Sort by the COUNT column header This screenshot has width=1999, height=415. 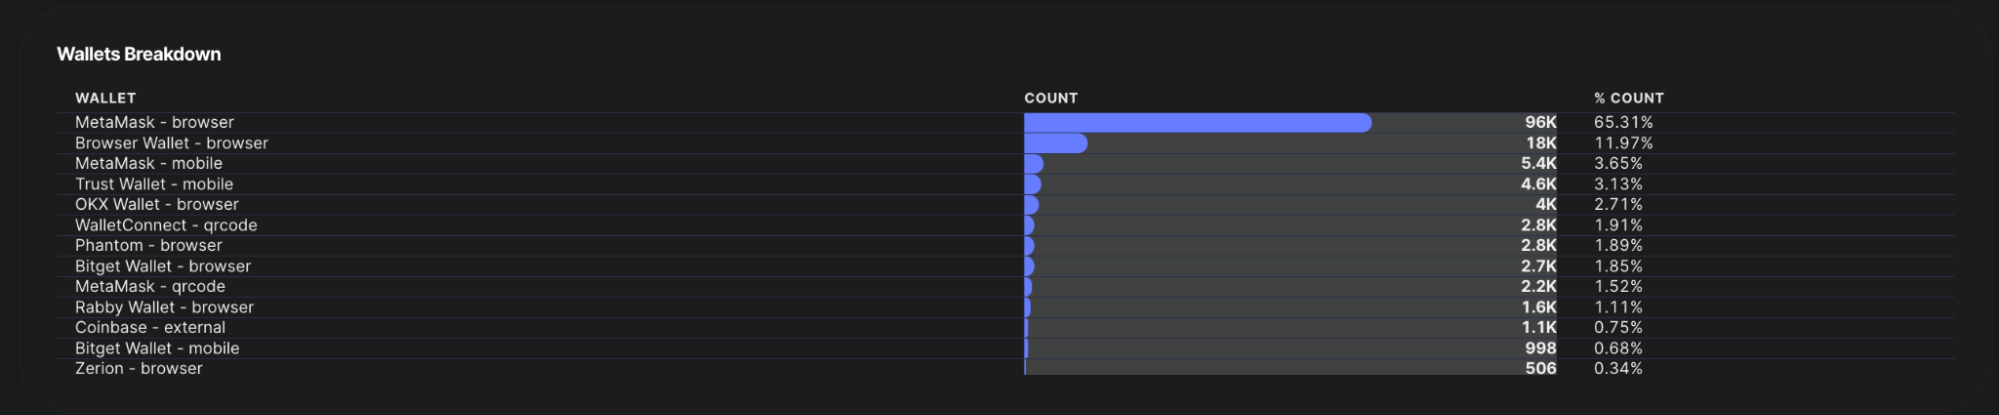point(1051,98)
